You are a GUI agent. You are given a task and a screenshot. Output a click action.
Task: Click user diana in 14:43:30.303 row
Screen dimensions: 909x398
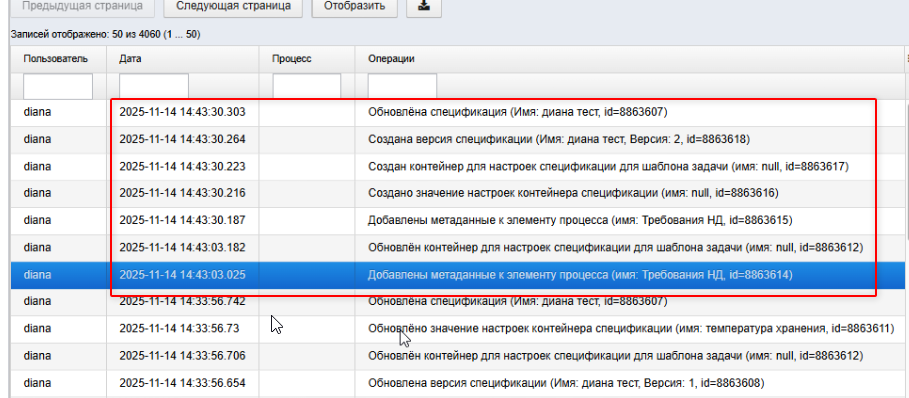click(37, 112)
